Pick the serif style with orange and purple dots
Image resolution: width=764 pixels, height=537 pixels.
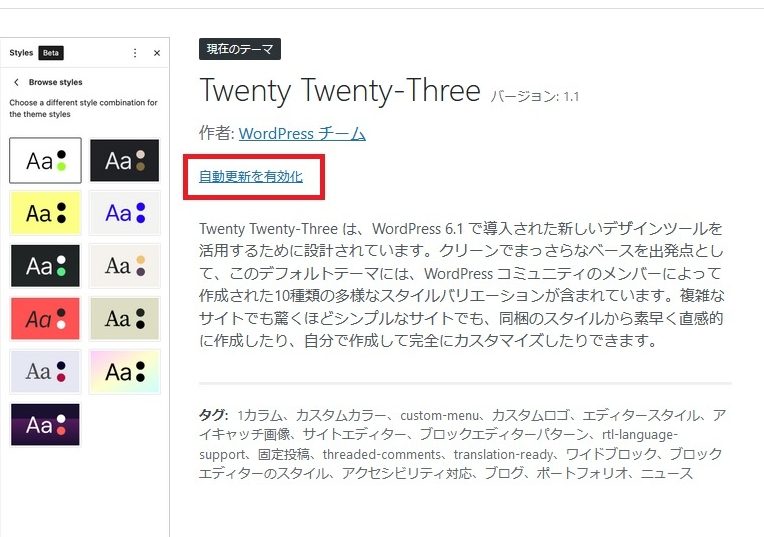(125, 266)
